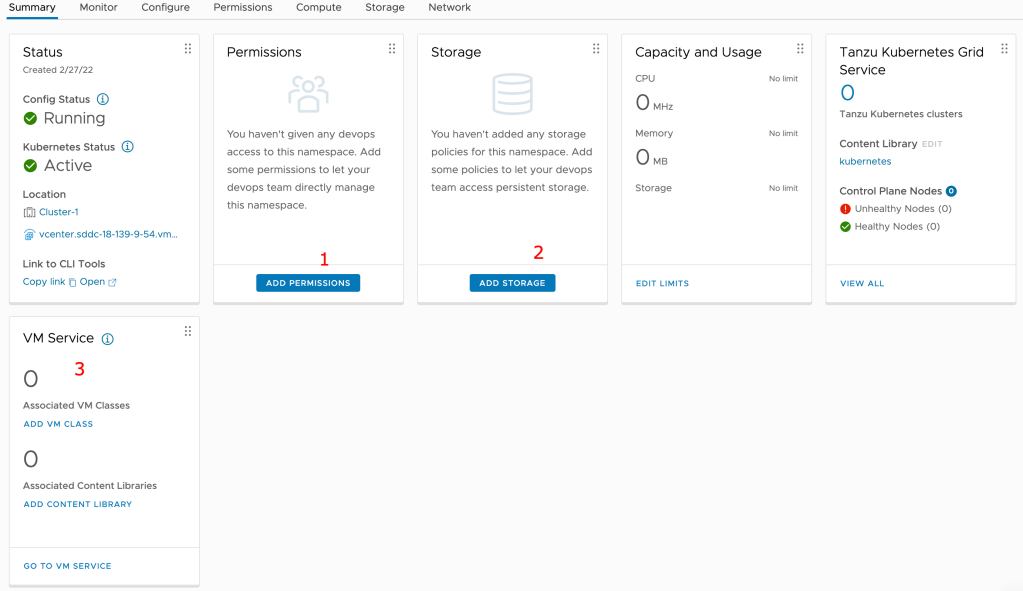
Task: Click drag handle on Status card
Action: pos(188,49)
